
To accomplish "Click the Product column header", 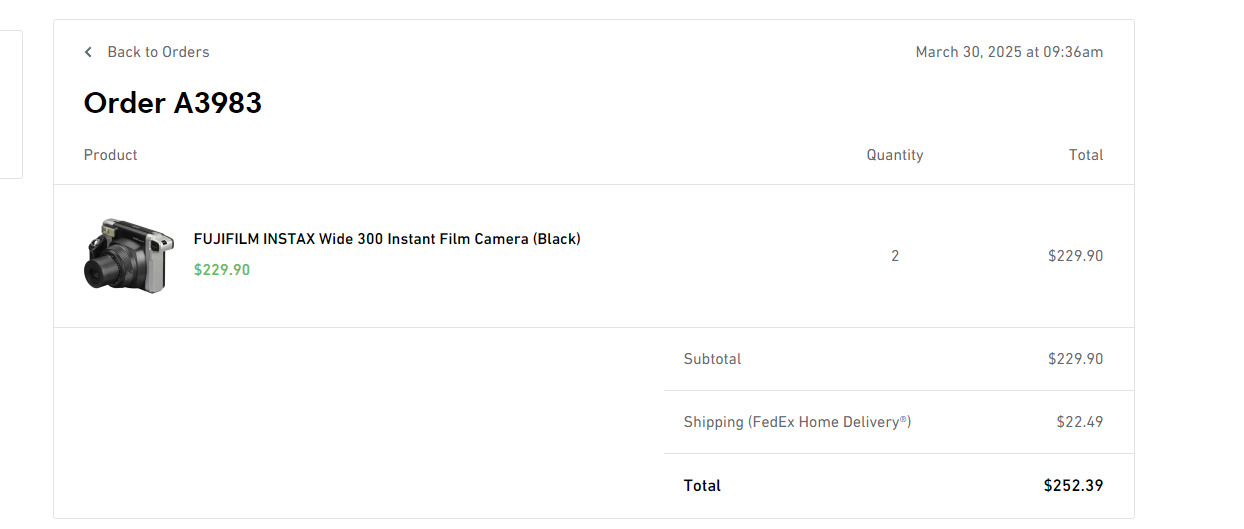I will pyautogui.click(x=111, y=155).
